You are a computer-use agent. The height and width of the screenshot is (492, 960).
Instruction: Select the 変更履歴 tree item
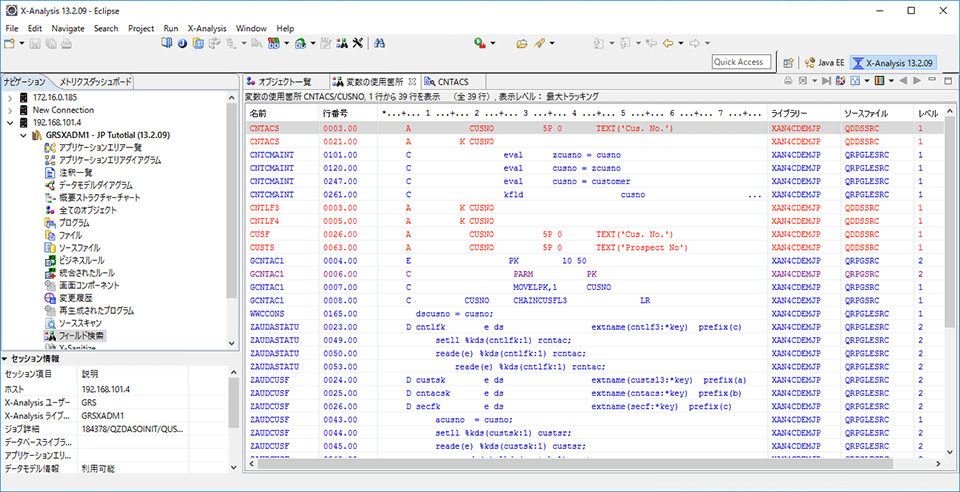tap(75, 297)
